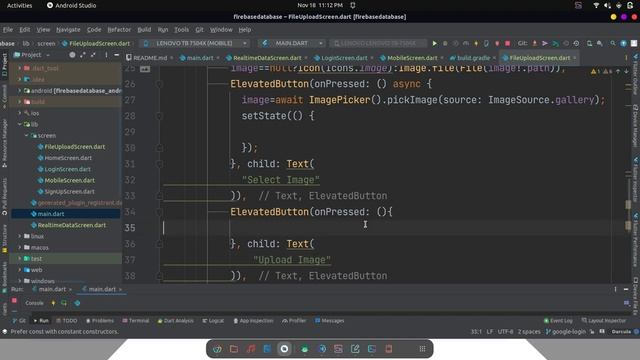Toggle fold marker on line 28

(160, 116)
